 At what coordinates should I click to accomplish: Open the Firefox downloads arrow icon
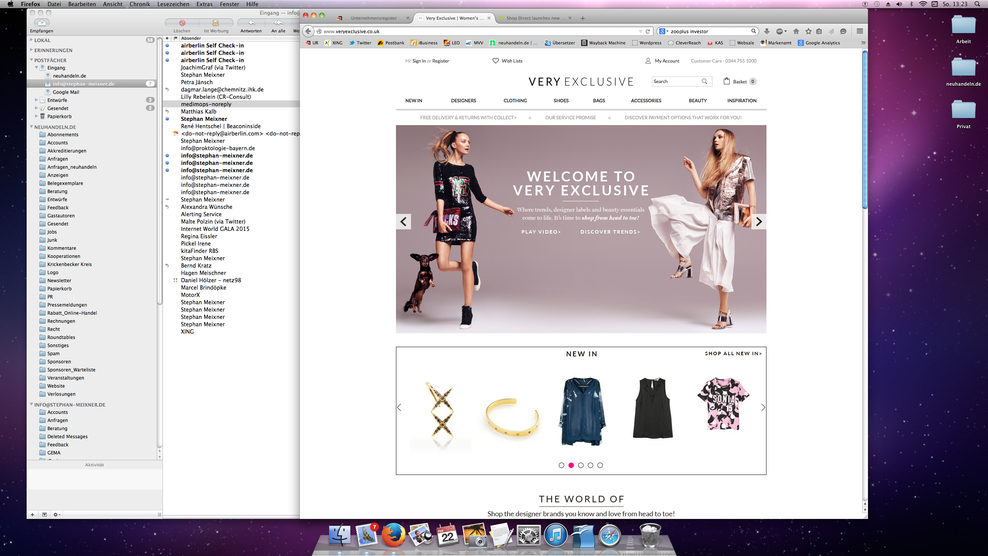coord(767,31)
